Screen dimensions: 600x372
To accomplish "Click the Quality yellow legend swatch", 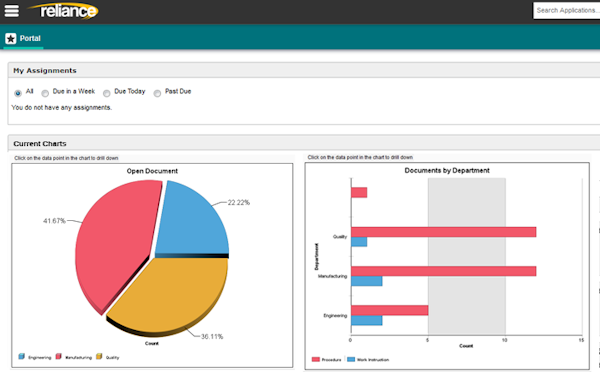I will click(x=99, y=357).
